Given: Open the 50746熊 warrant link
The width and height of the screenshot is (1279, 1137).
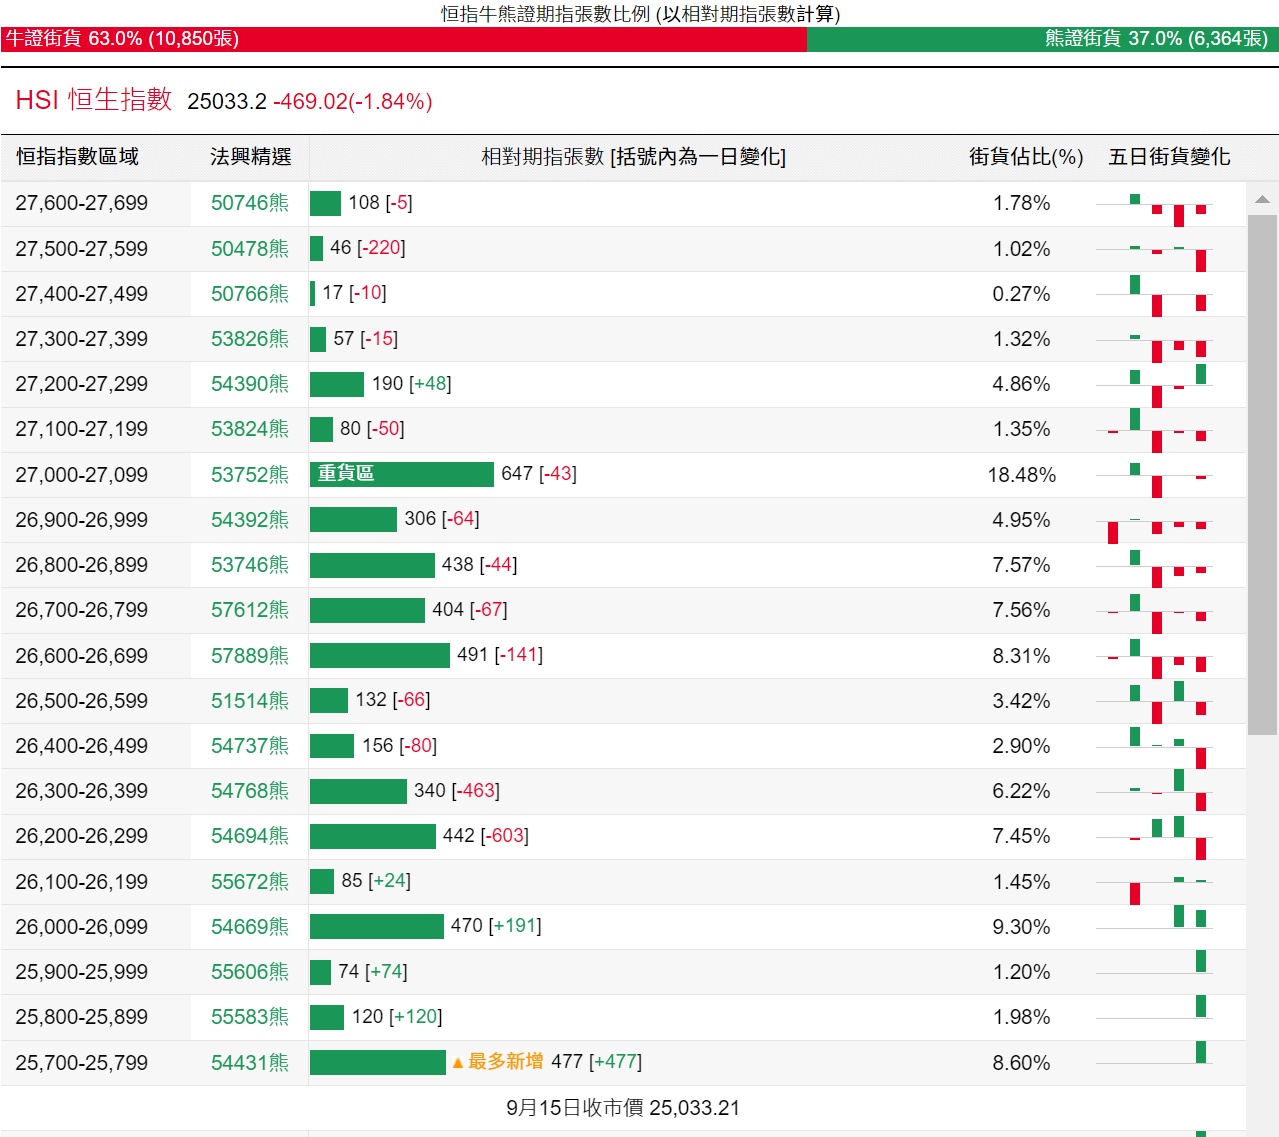Looking at the screenshot, I should (x=249, y=203).
